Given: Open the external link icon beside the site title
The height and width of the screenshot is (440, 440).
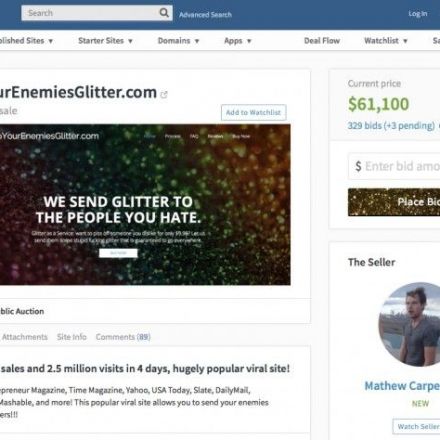Looking at the screenshot, I should pos(164,95).
